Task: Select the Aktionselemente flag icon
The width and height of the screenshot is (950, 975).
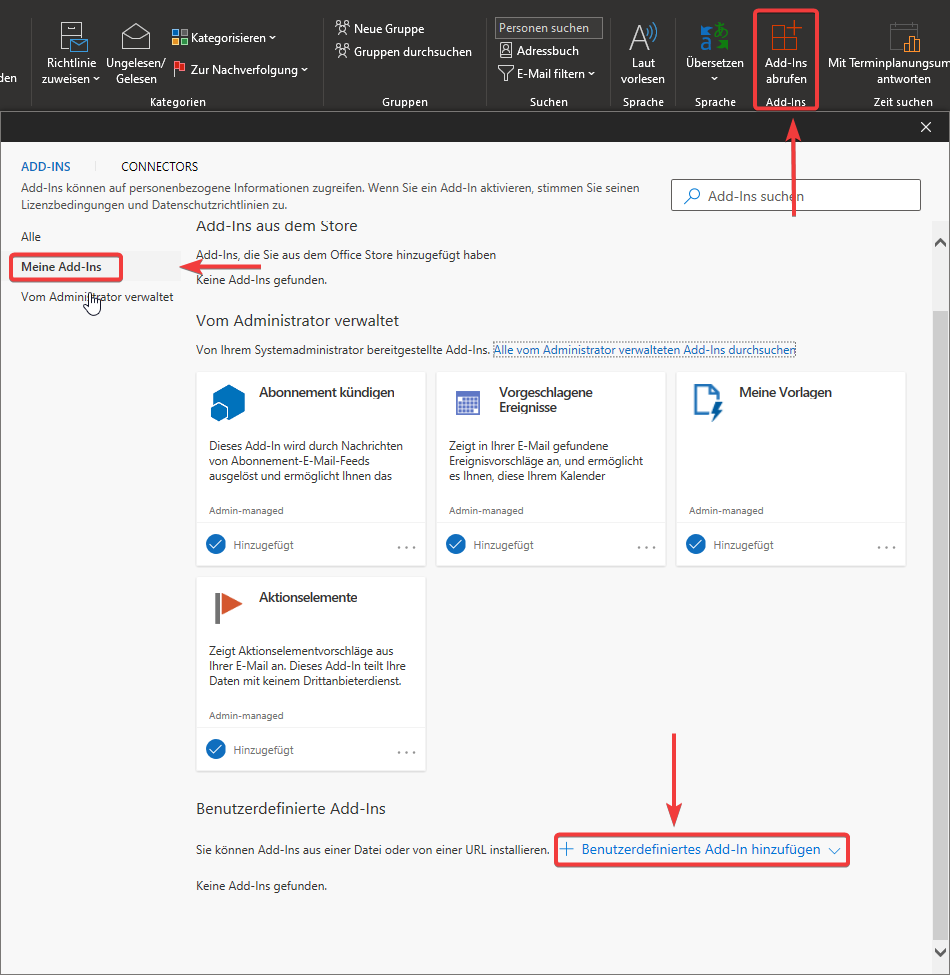Action: click(x=228, y=601)
